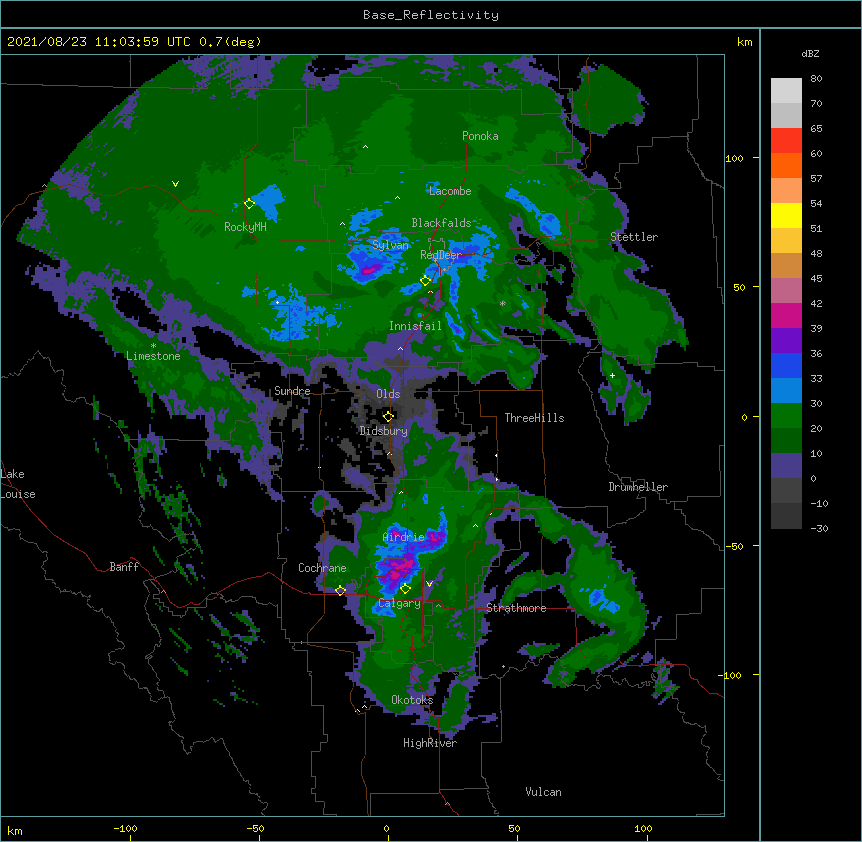Click the Banff label
Screen dimensions: 862x842
pyautogui.click(x=124, y=567)
